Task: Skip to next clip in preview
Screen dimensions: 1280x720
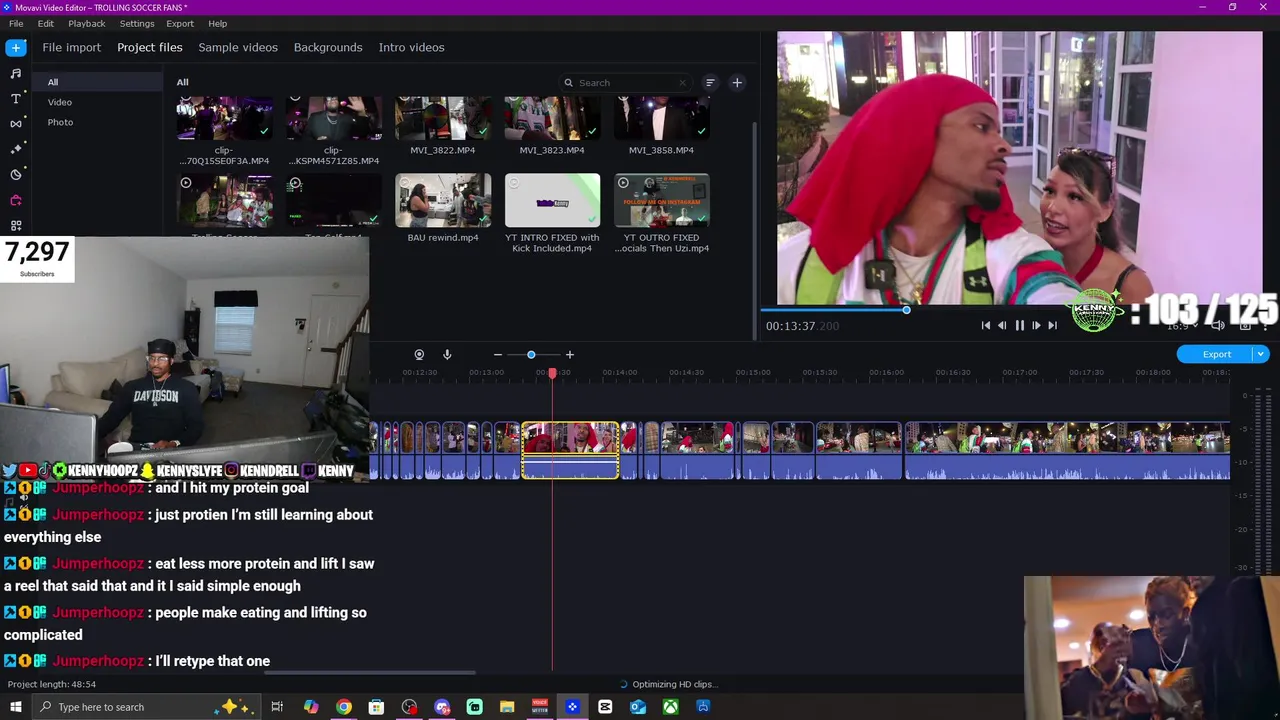Action: point(1052,325)
